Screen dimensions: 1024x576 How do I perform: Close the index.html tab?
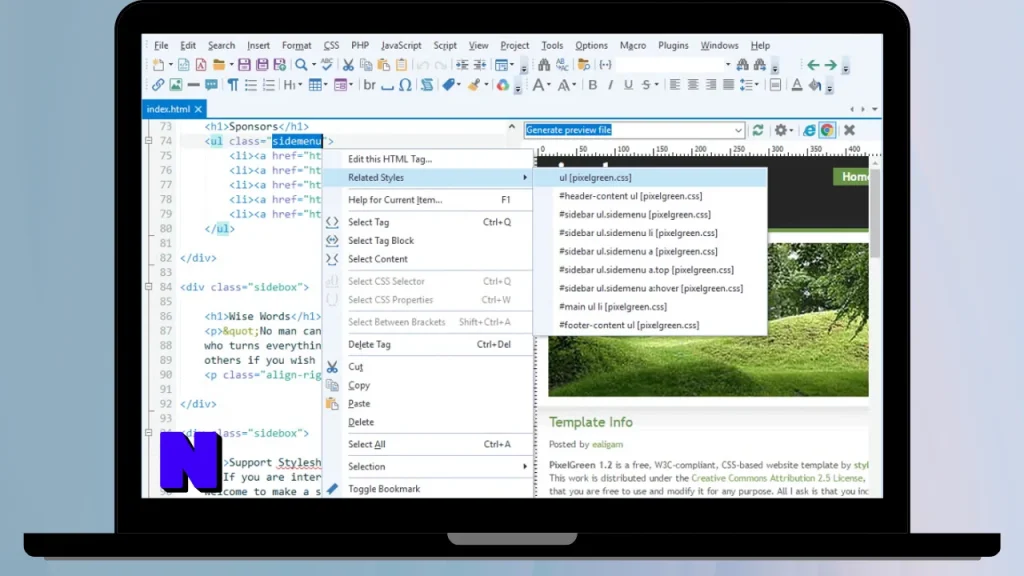pos(198,109)
